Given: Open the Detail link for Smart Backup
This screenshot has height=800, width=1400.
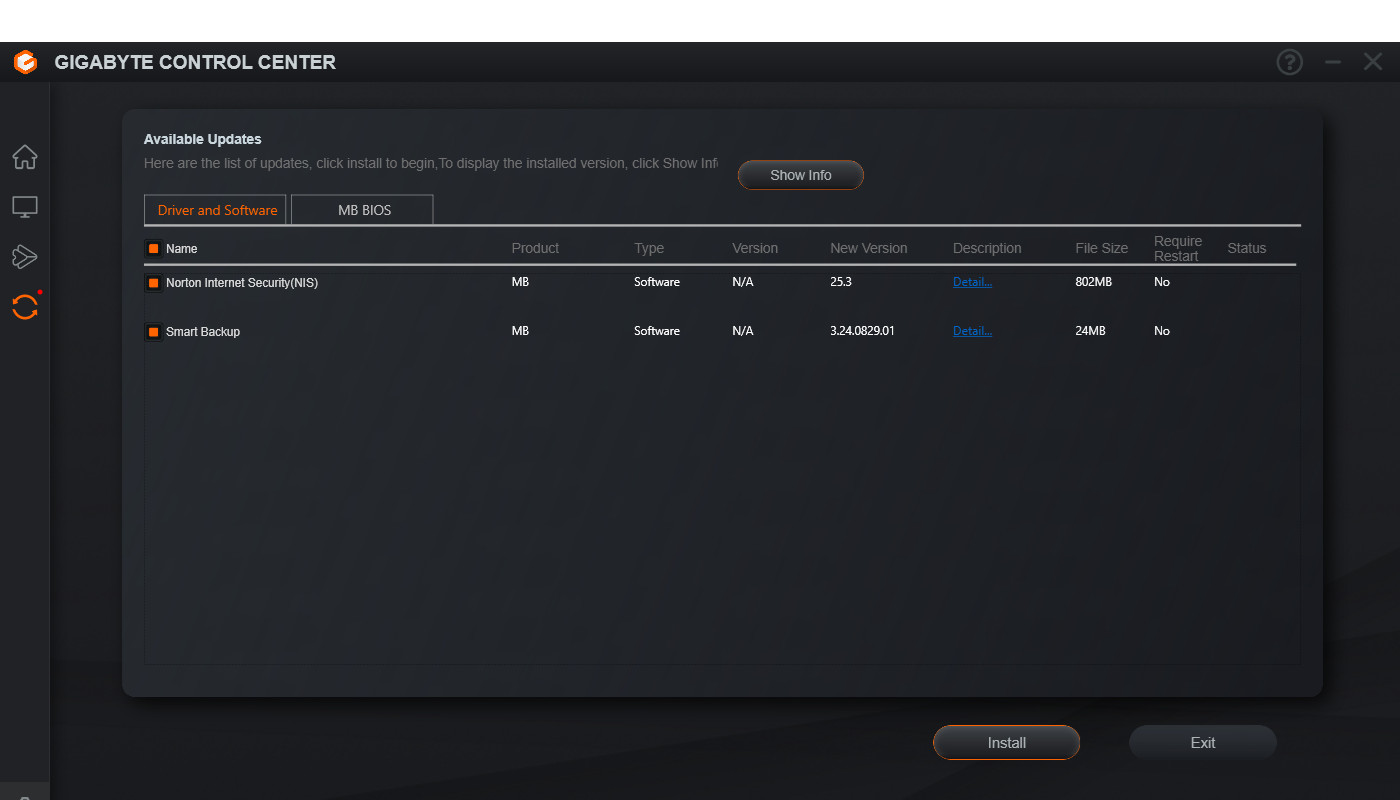Looking at the screenshot, I should click(972, 331).
